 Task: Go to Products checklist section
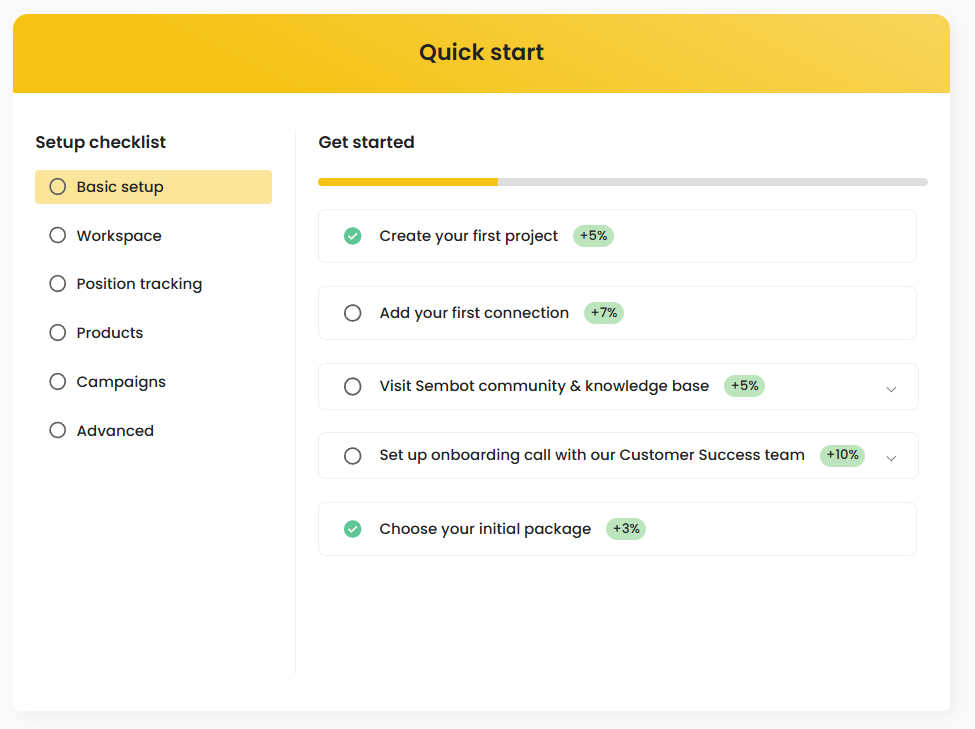click(110, 333)
